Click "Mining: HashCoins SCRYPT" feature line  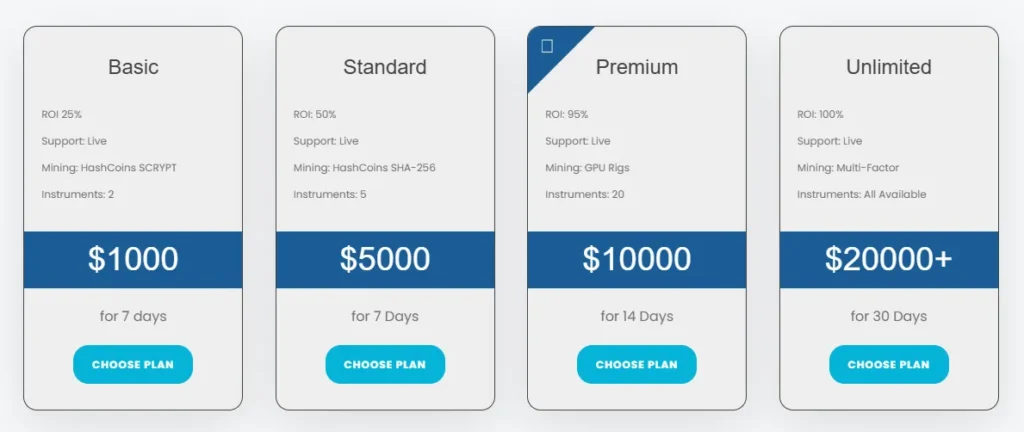pyautogui.click(x=109, y=168)
